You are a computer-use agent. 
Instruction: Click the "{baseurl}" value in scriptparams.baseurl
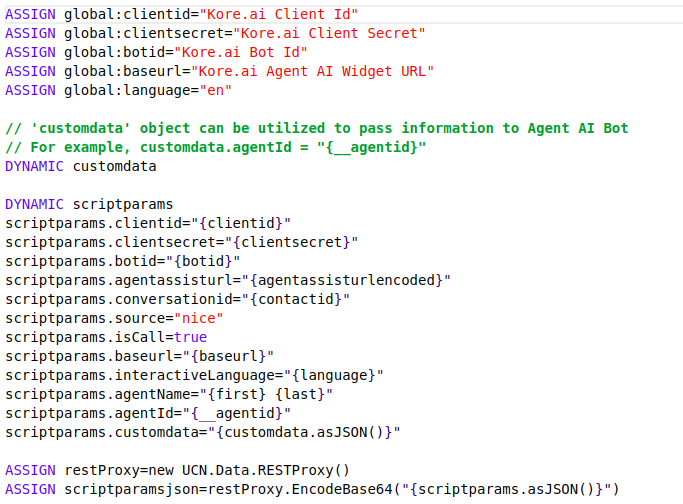229,356
